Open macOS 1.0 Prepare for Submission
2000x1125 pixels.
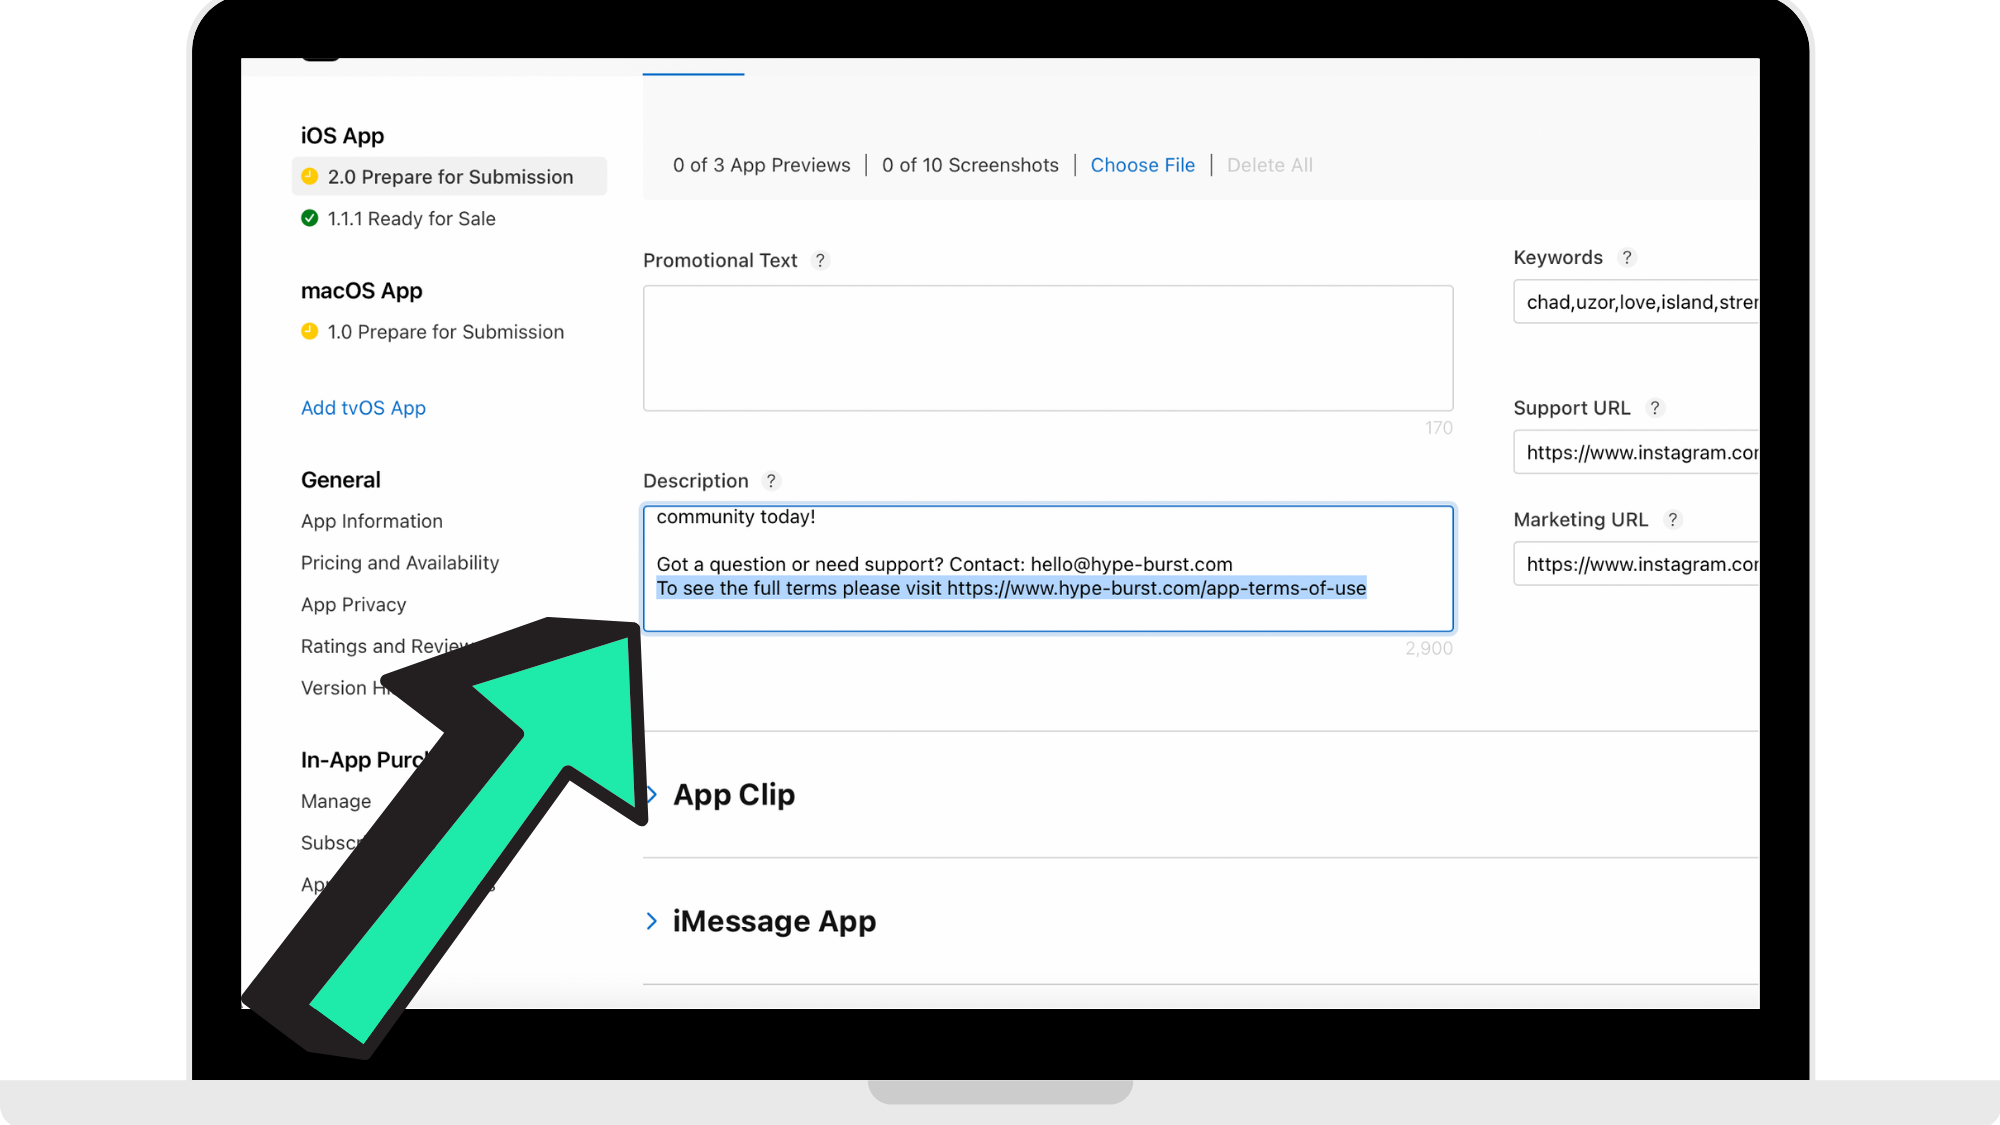pos(445,332)
